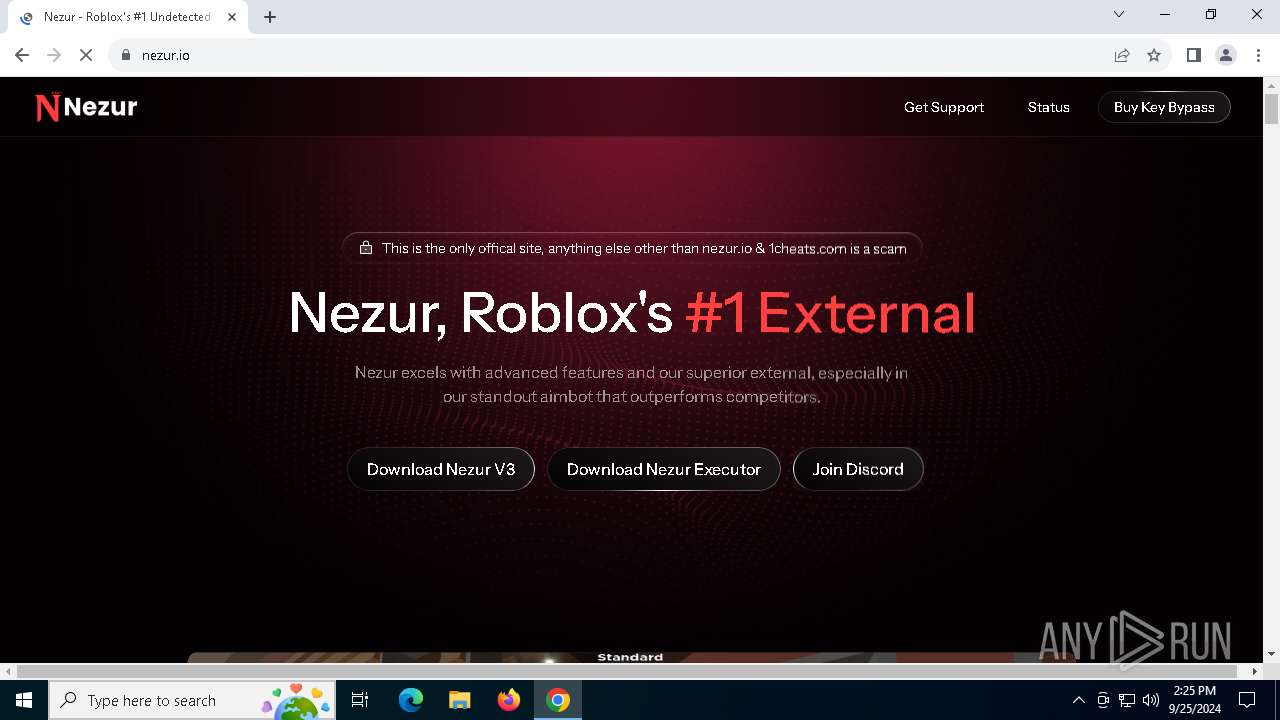Open the volume tray icon
Image resolution: width=1280 pixels, height=720 pixels.
coord(1151,700)
